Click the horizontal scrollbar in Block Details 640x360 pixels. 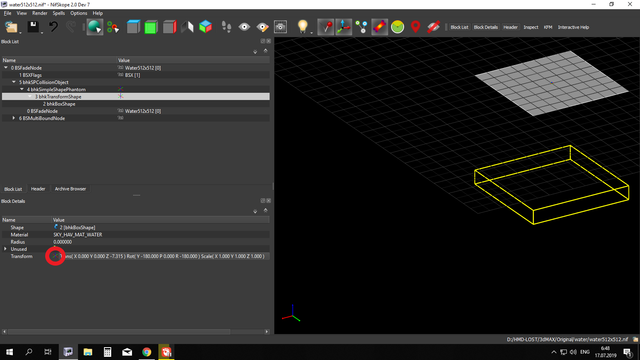point(119,332)
